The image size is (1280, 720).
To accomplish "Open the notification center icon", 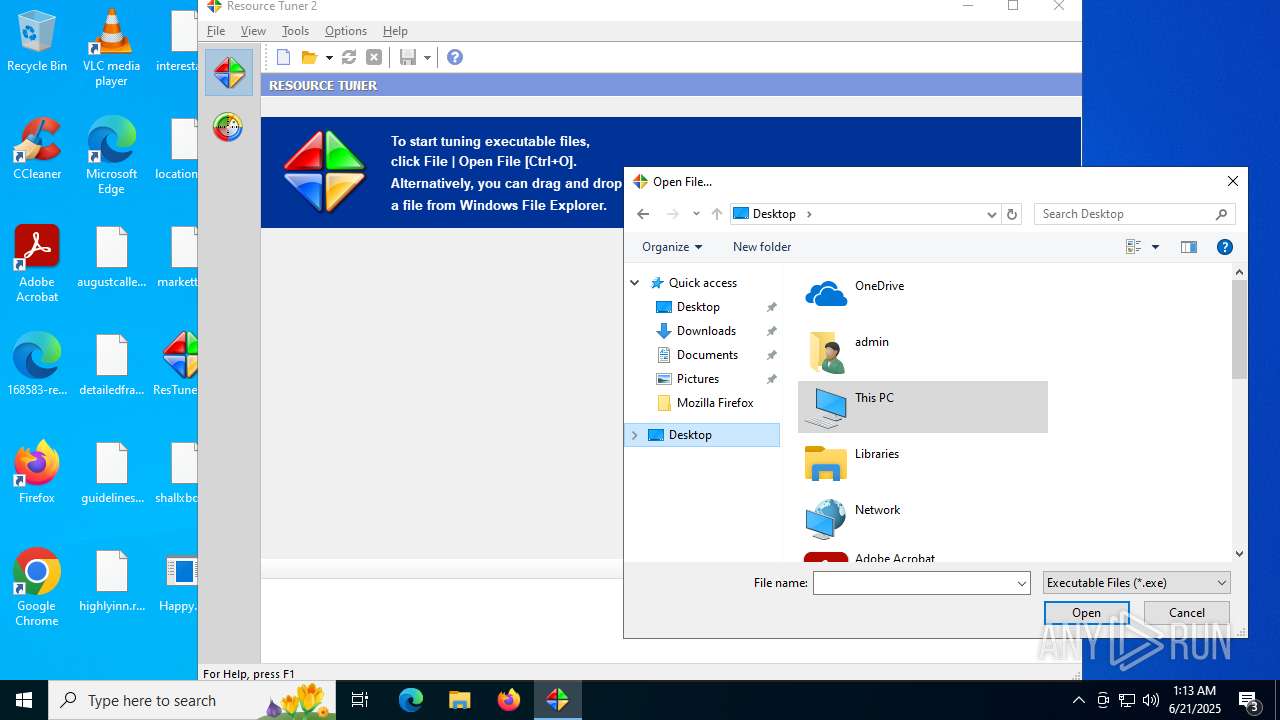I will point(1249,700).
